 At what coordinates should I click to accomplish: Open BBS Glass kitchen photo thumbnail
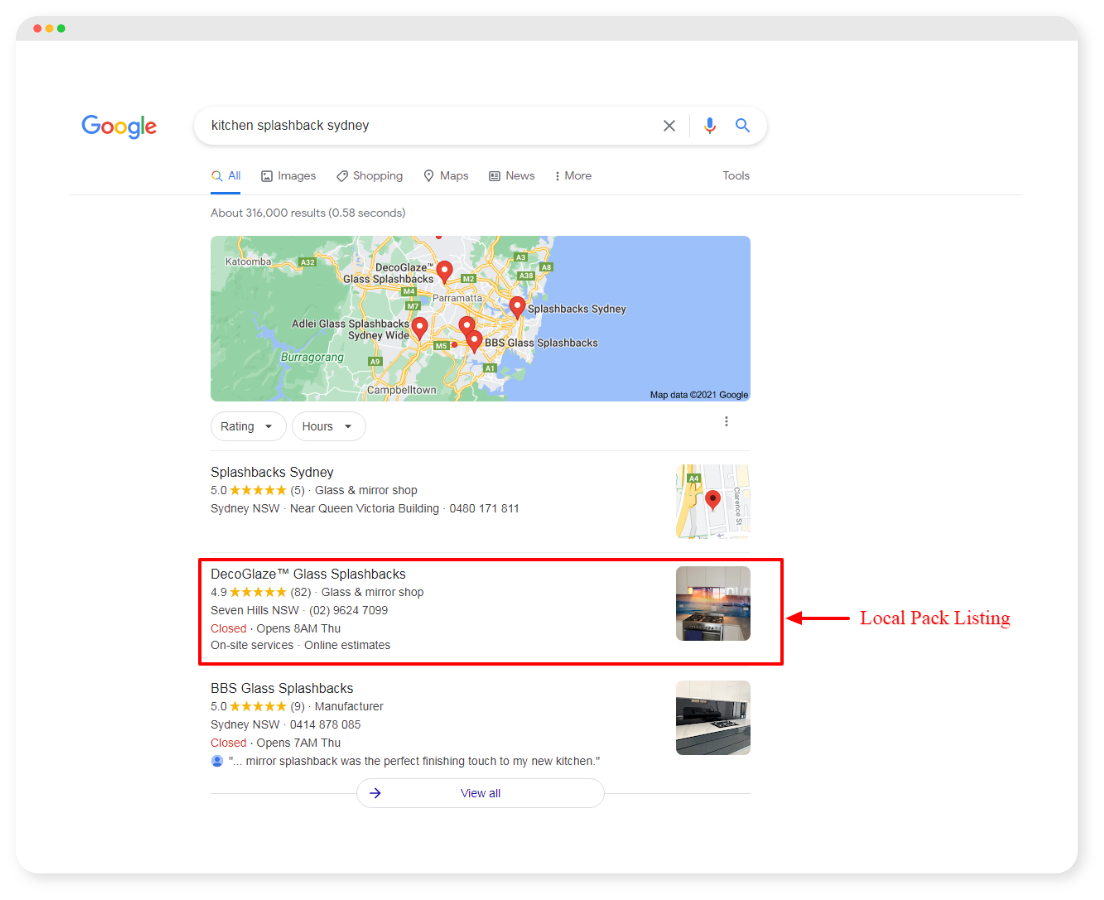pyautogui.click(x=713, y=718)
